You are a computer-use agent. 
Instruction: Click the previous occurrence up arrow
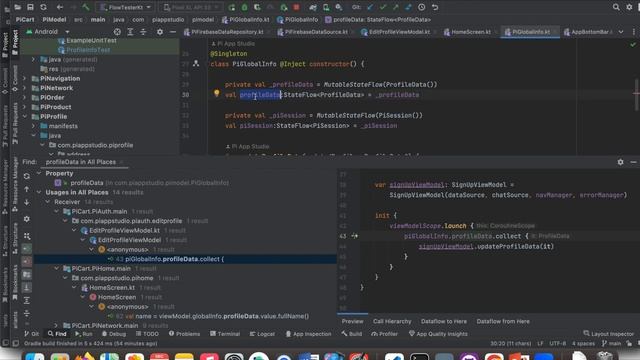pos(27,189)
